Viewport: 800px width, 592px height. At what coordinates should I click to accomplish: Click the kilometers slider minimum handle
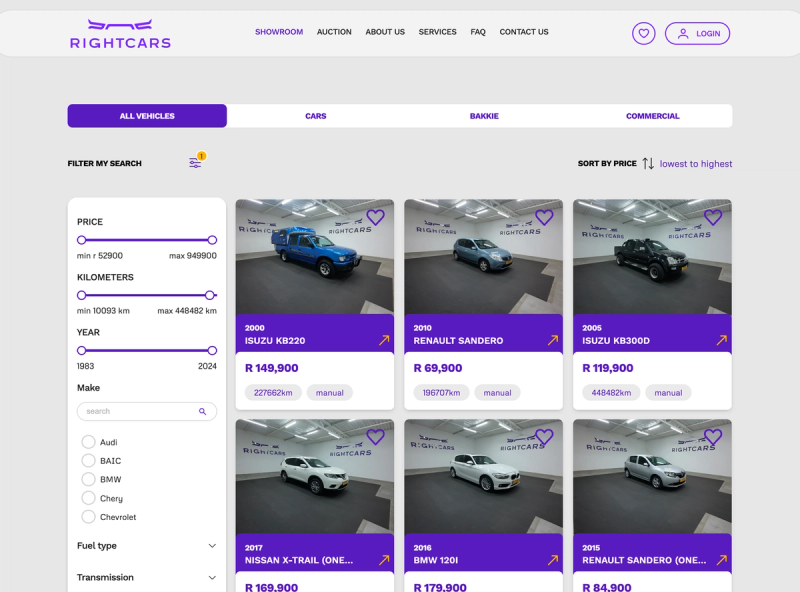tap(81, 295)
